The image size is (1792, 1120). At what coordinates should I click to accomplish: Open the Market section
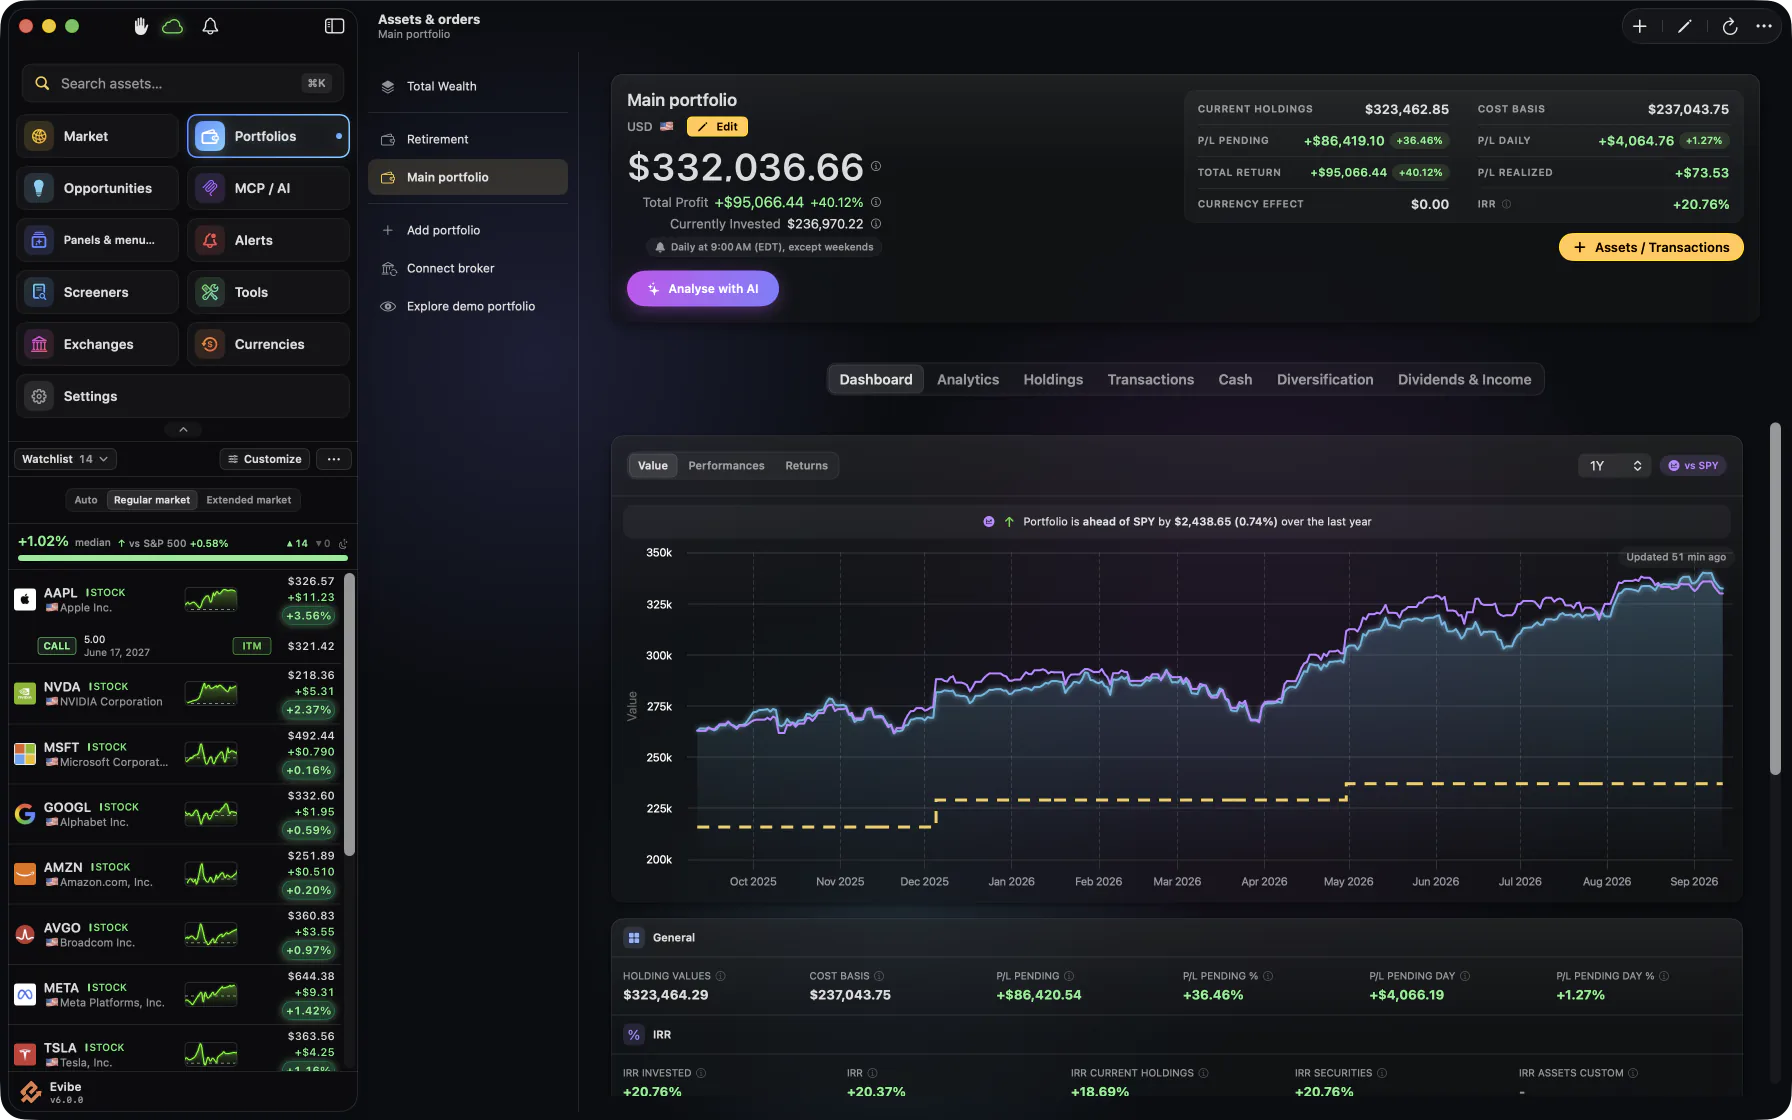point(98,136)
